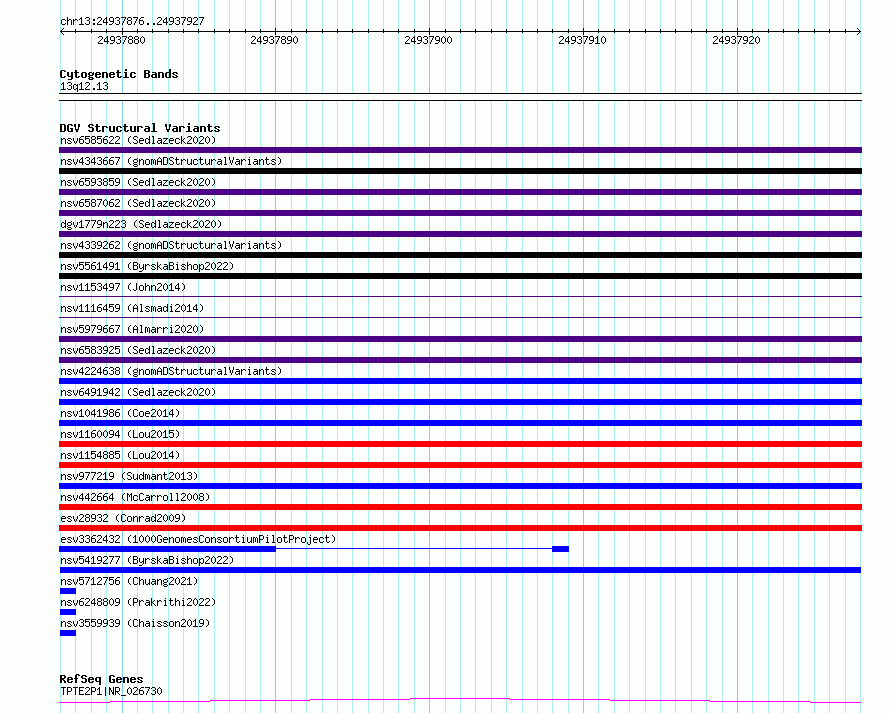Open variant nsv6587062 (Sedlazeck2020)
890x713 pixels.
click(x=138, y=203)
